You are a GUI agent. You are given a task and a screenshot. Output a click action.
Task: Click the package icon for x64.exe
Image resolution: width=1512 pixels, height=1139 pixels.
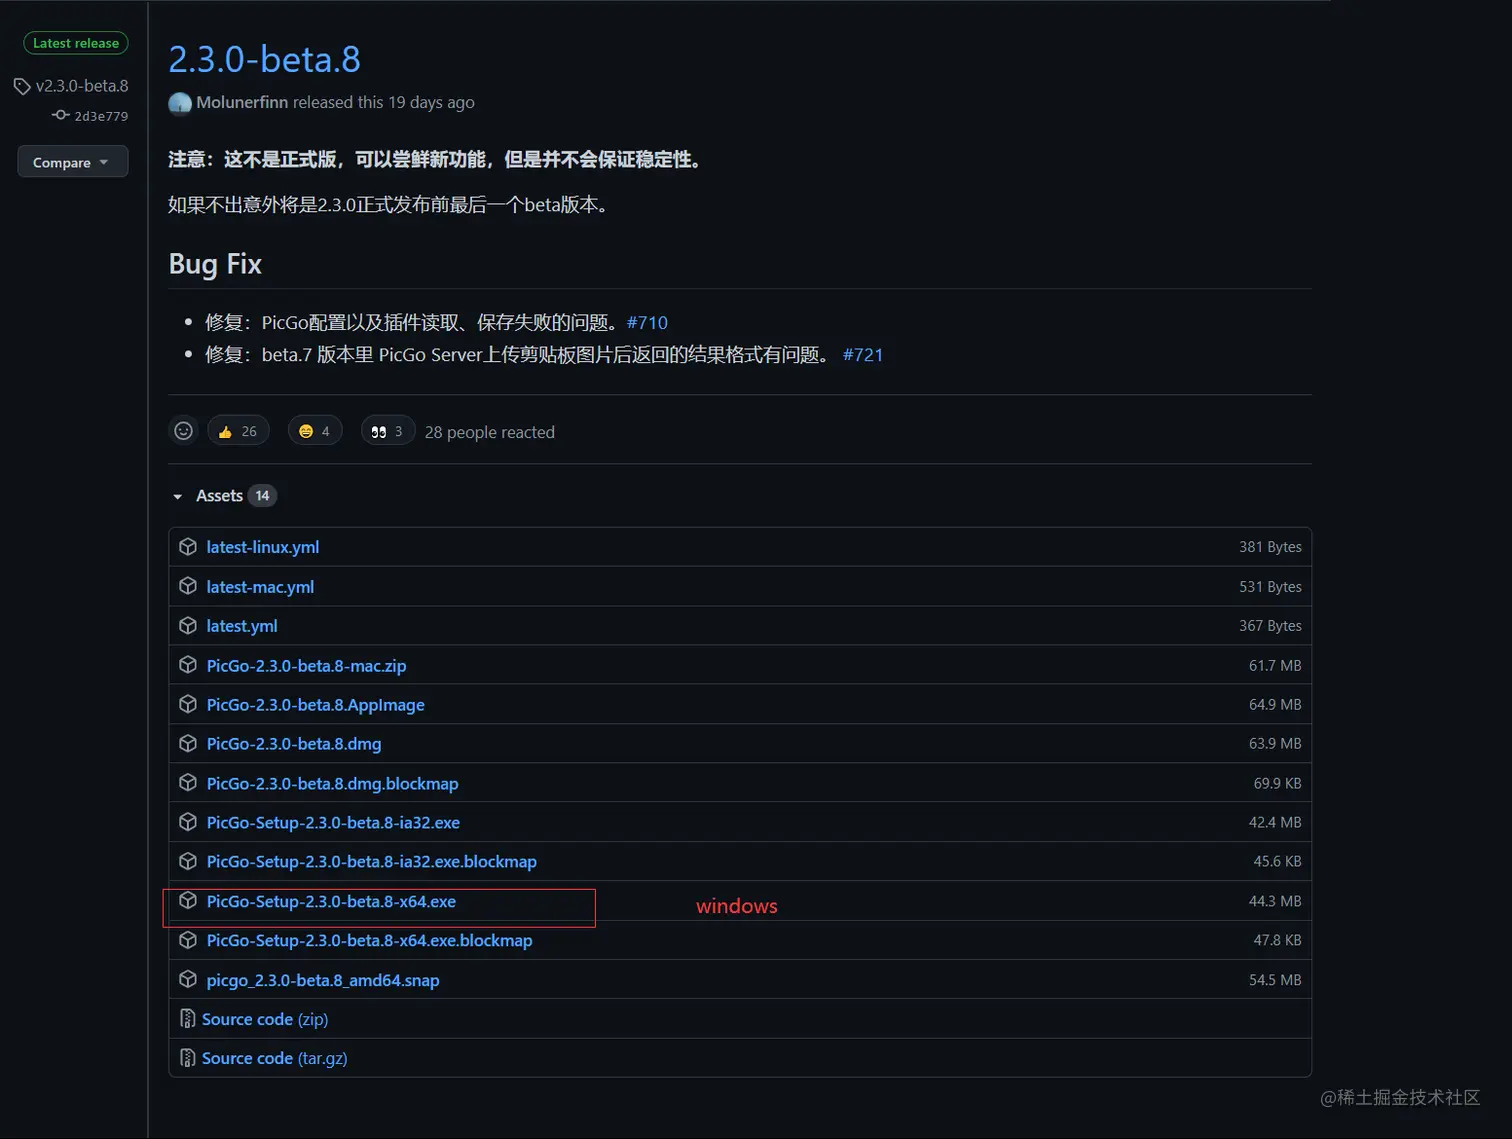[188, 900]
